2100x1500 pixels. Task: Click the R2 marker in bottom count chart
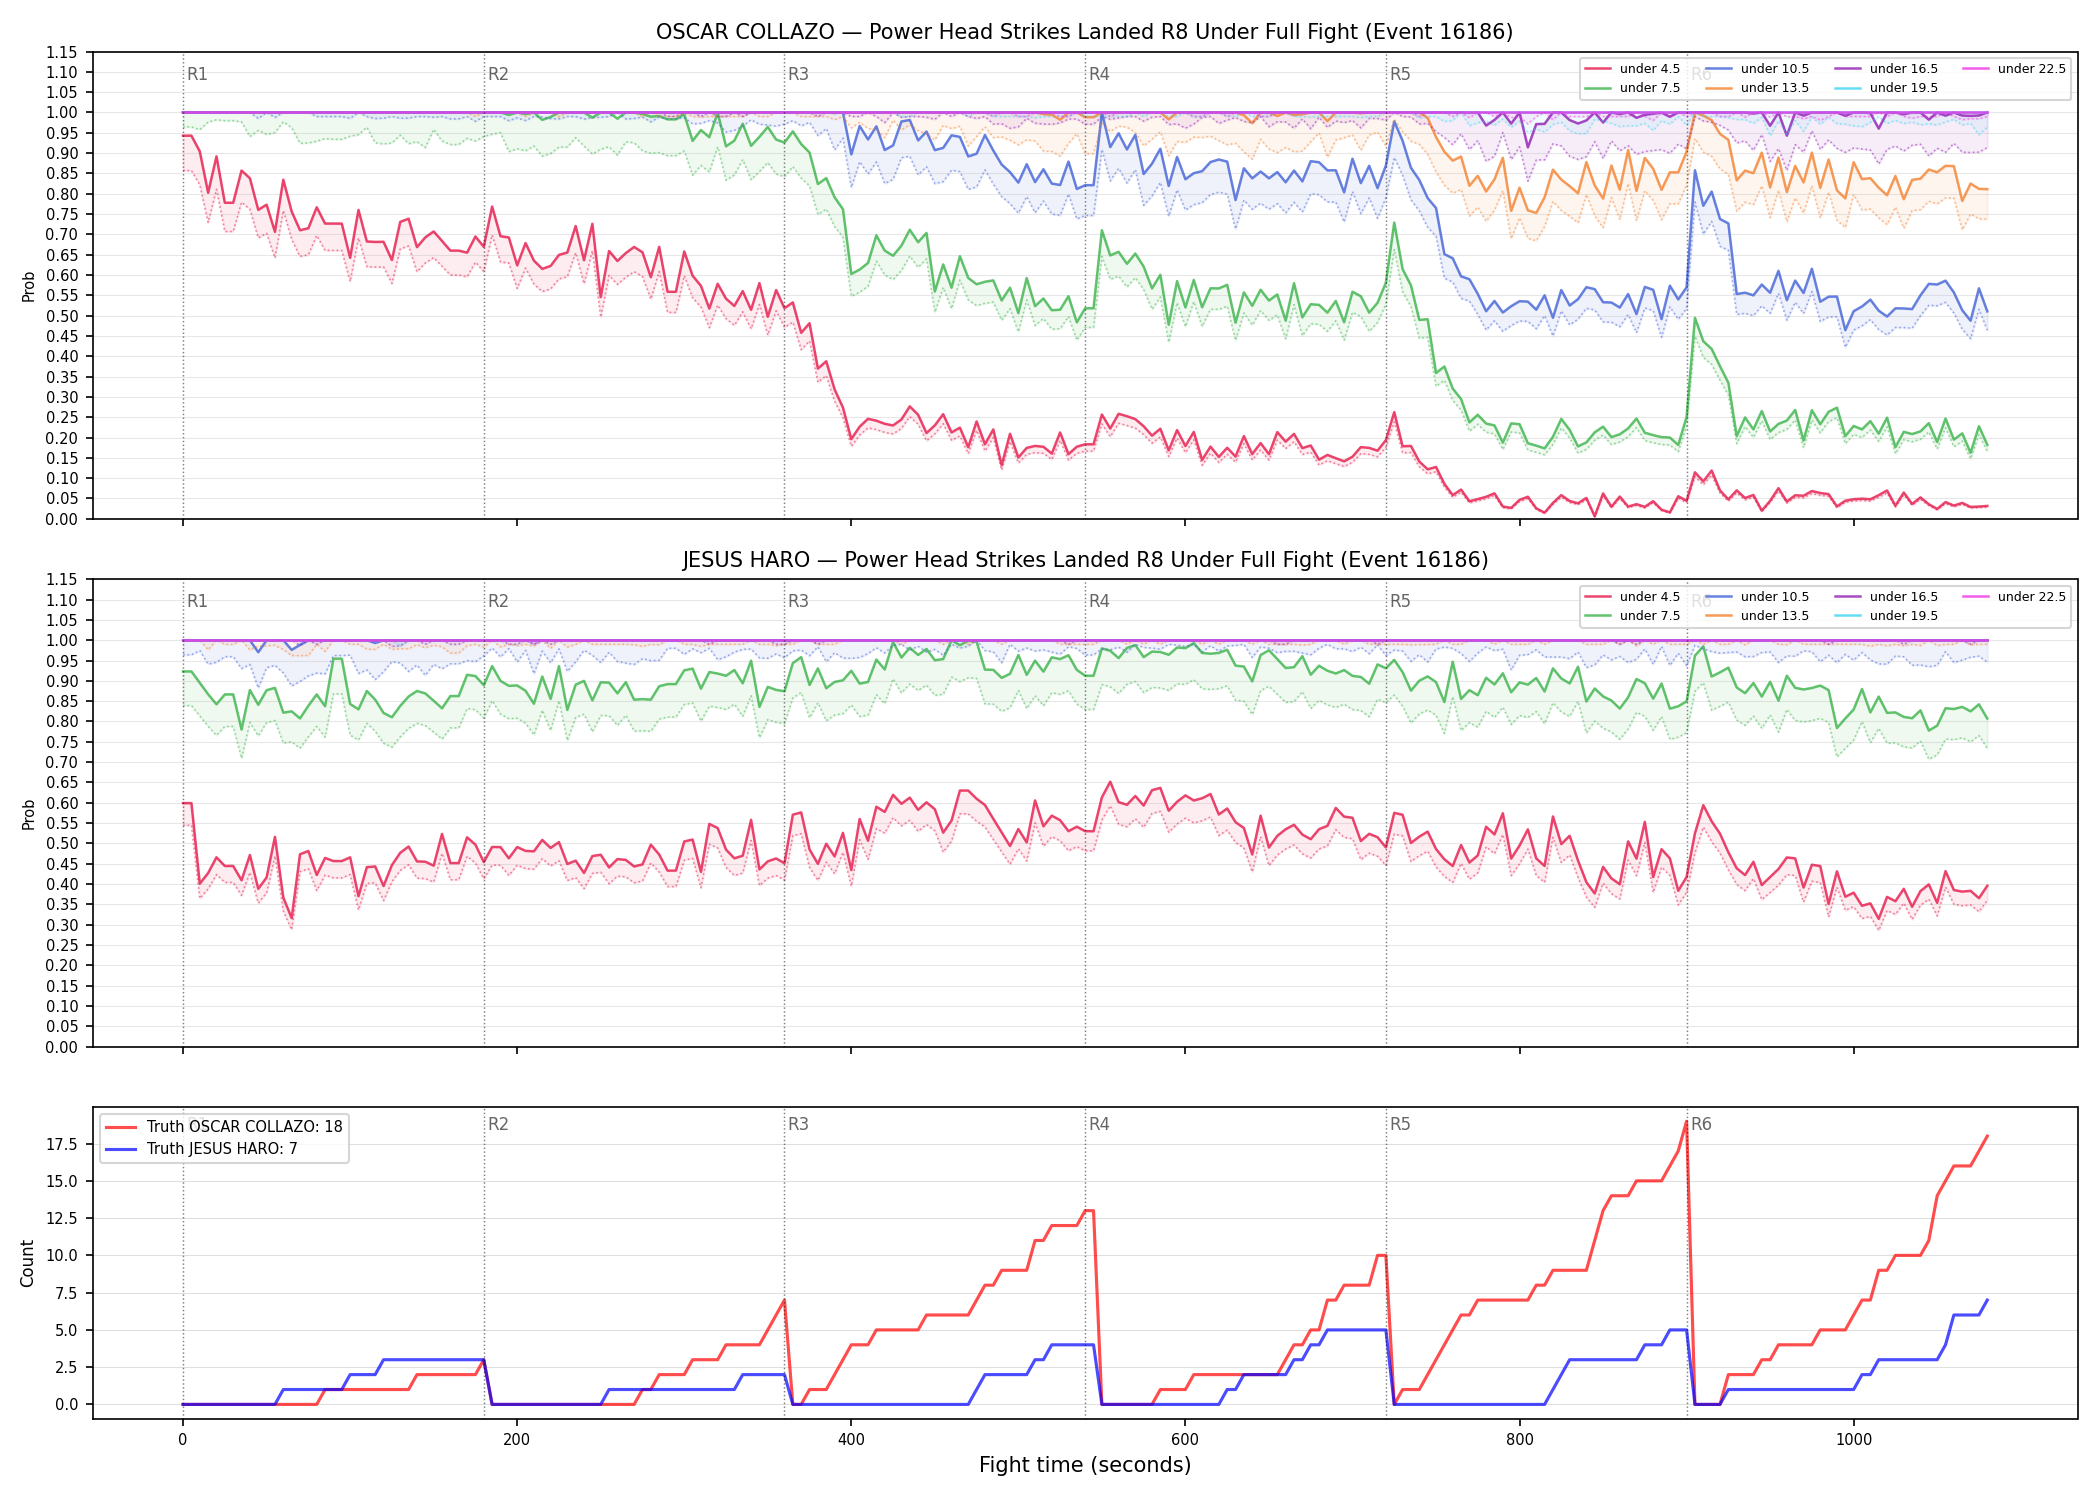pyautogui.click(x=498, y=1124)
